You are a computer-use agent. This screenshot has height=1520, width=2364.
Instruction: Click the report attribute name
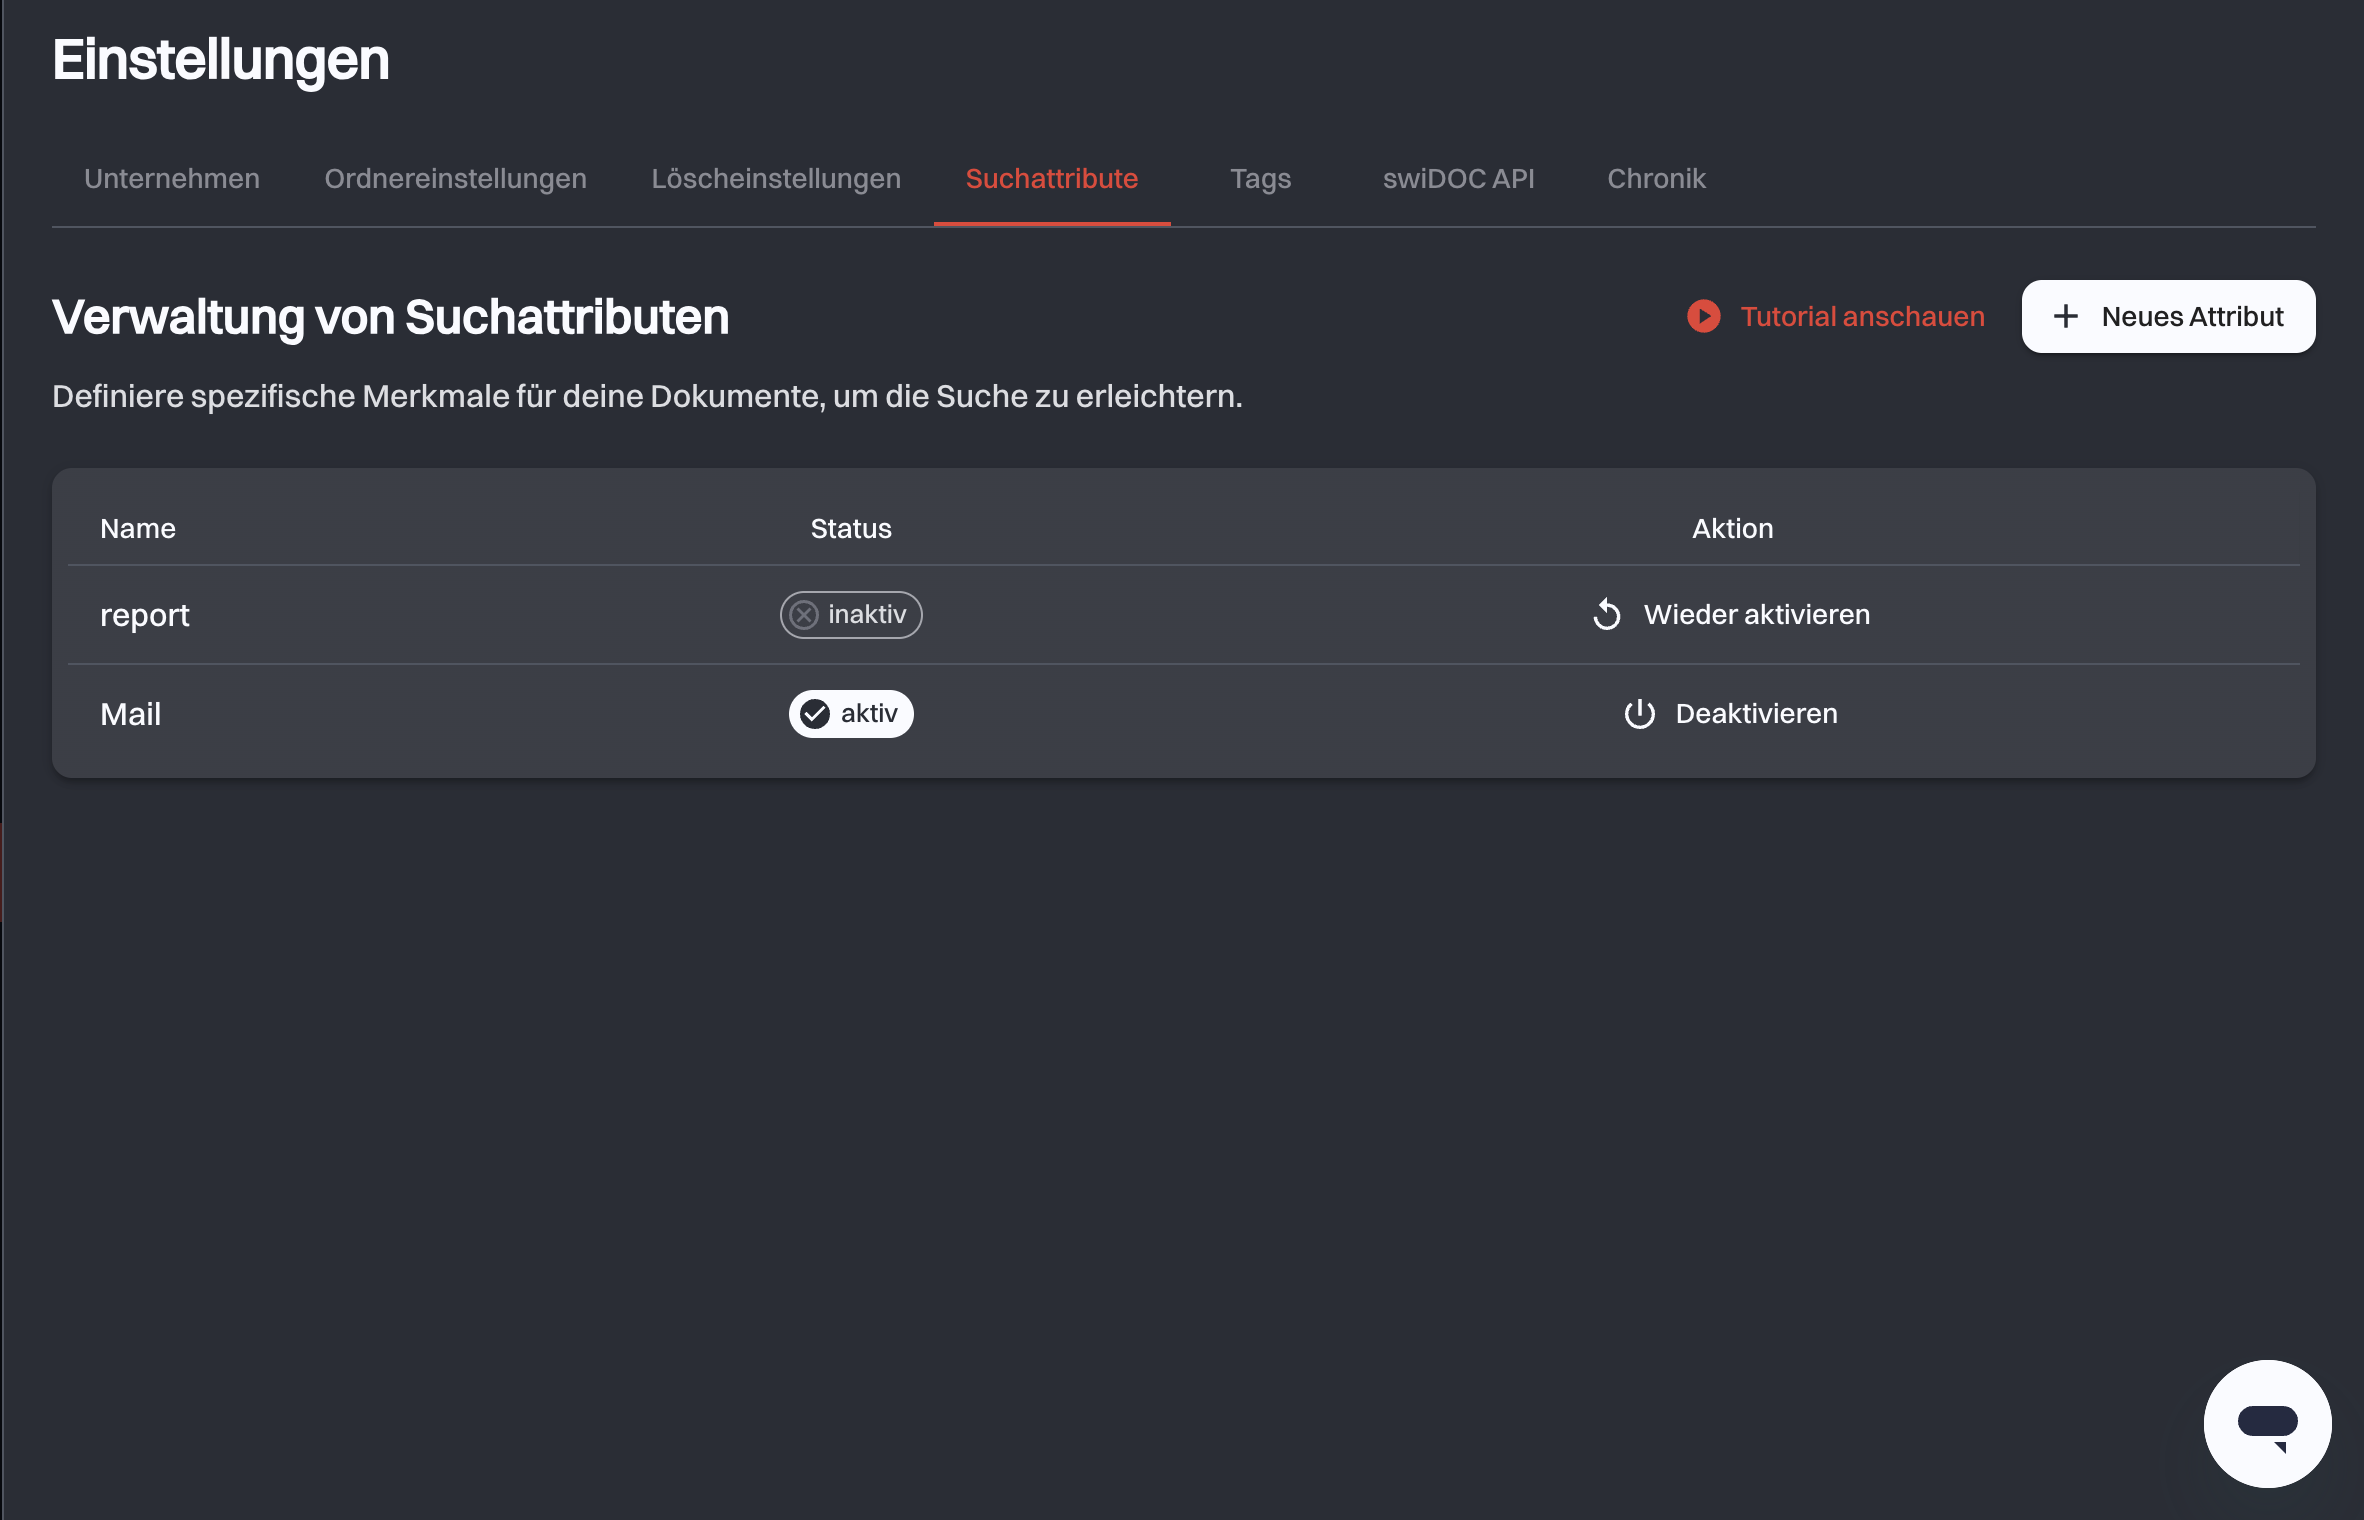[144, 615]
